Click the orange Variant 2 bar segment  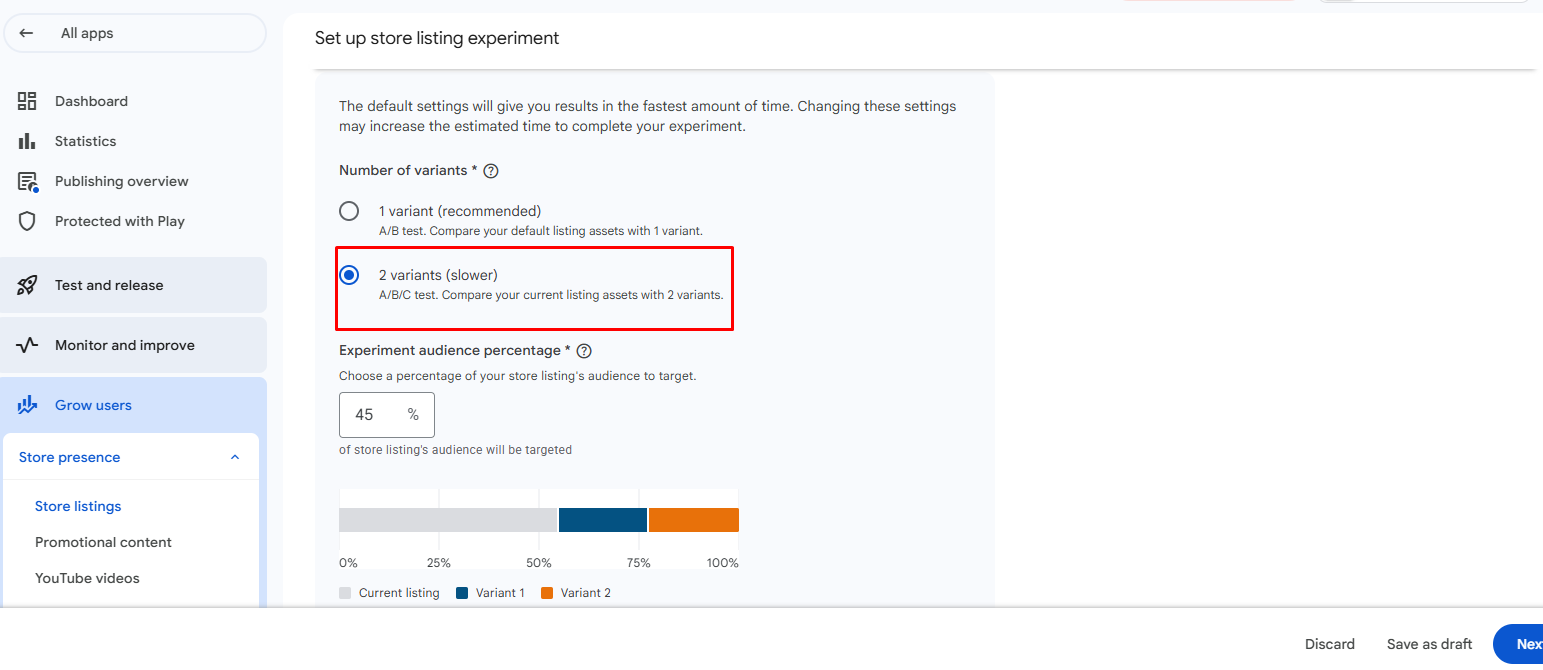694,520
